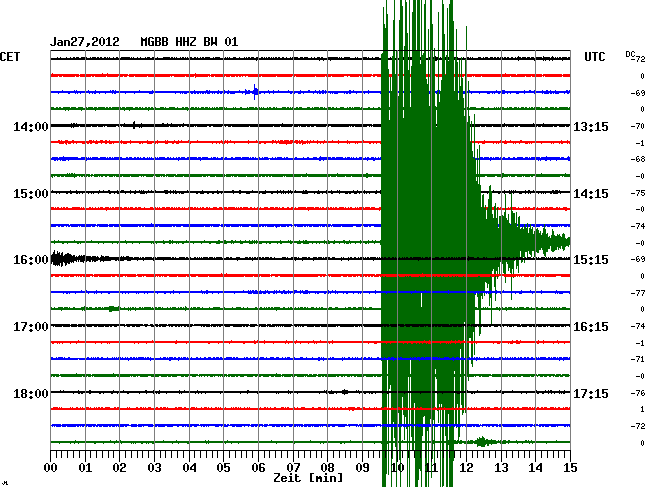Click the blue spike near minute 06

tap(255, 92)
